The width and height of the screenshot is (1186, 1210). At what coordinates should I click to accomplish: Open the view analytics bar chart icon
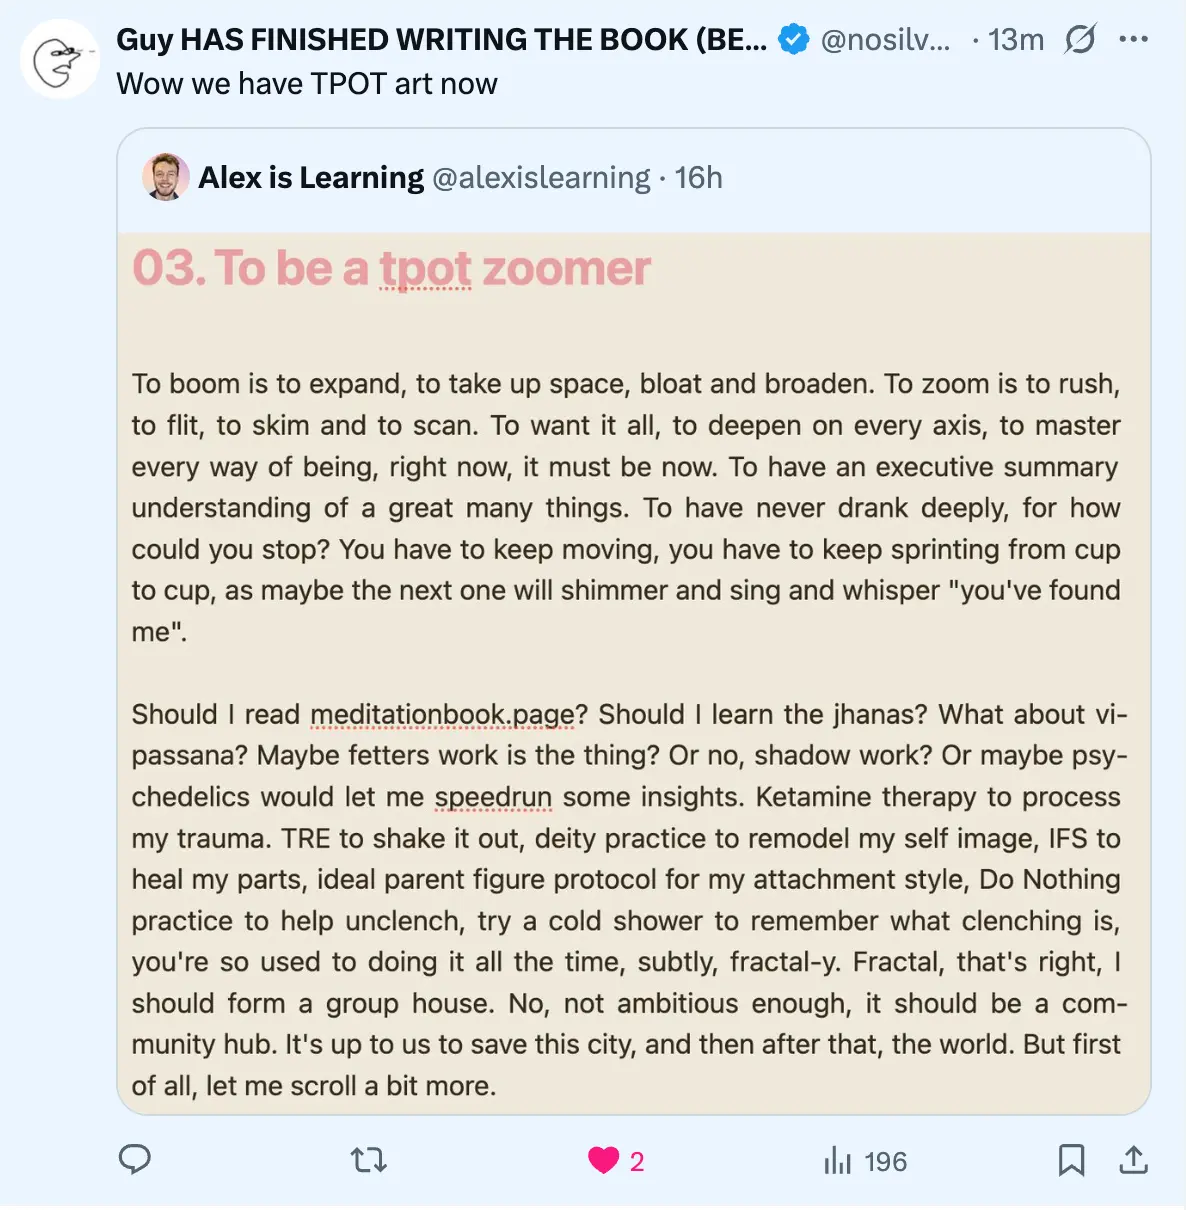pyautogui.click(x=837, y=1161)
